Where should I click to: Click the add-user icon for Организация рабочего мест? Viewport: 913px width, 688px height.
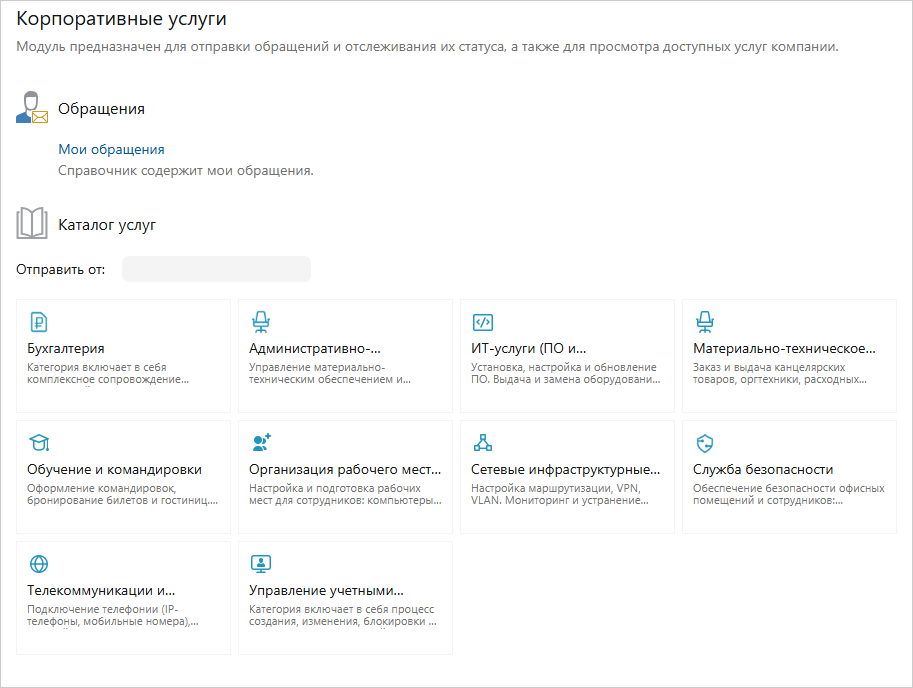261,443
